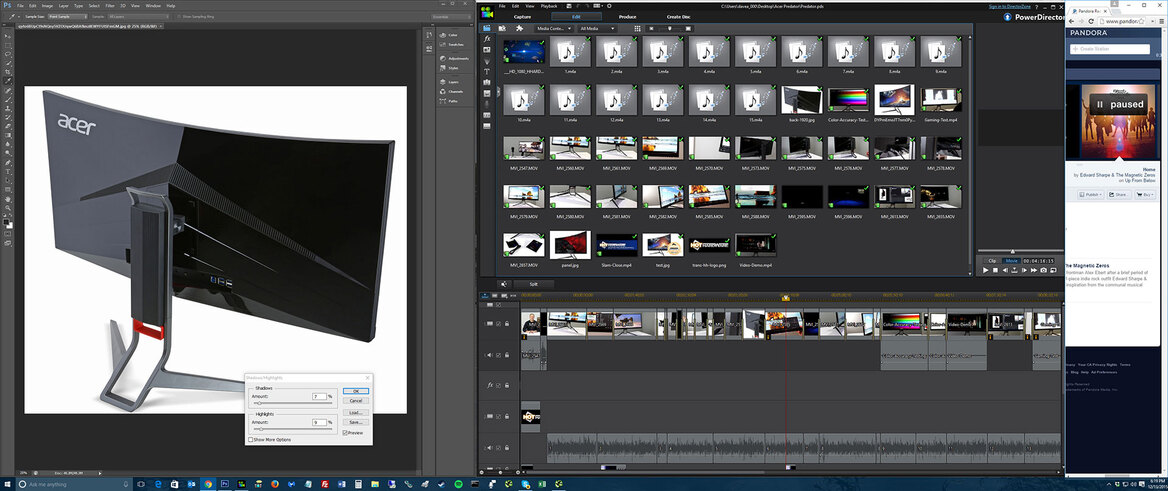Play the PowerDirector preview
The image size is (1168, 491).
[x=986, y=270]
